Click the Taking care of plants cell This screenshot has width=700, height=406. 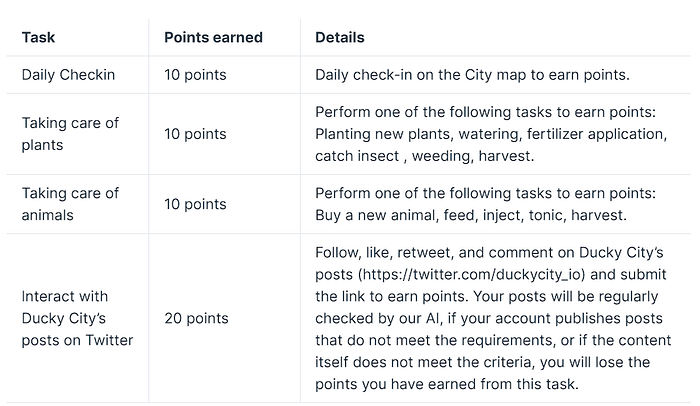[x=70, y=134]
